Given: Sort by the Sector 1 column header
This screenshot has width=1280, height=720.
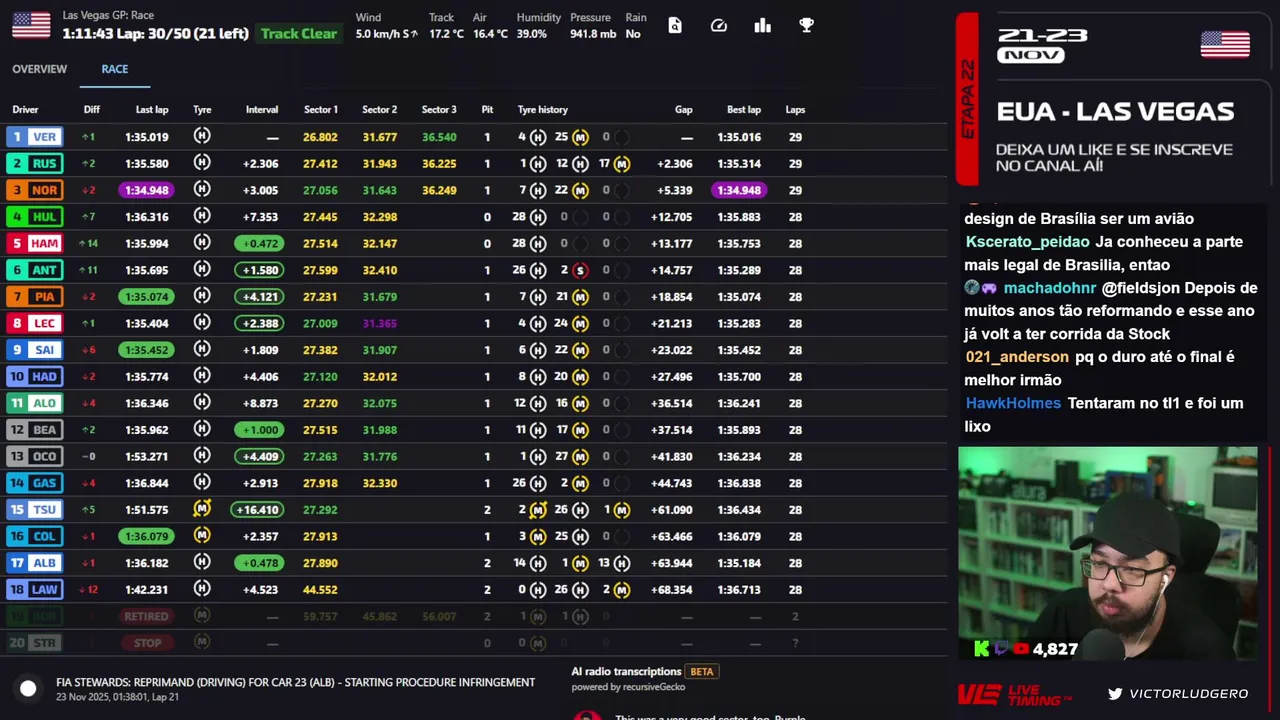Looking at the screenshot, I should click(321, 110).
